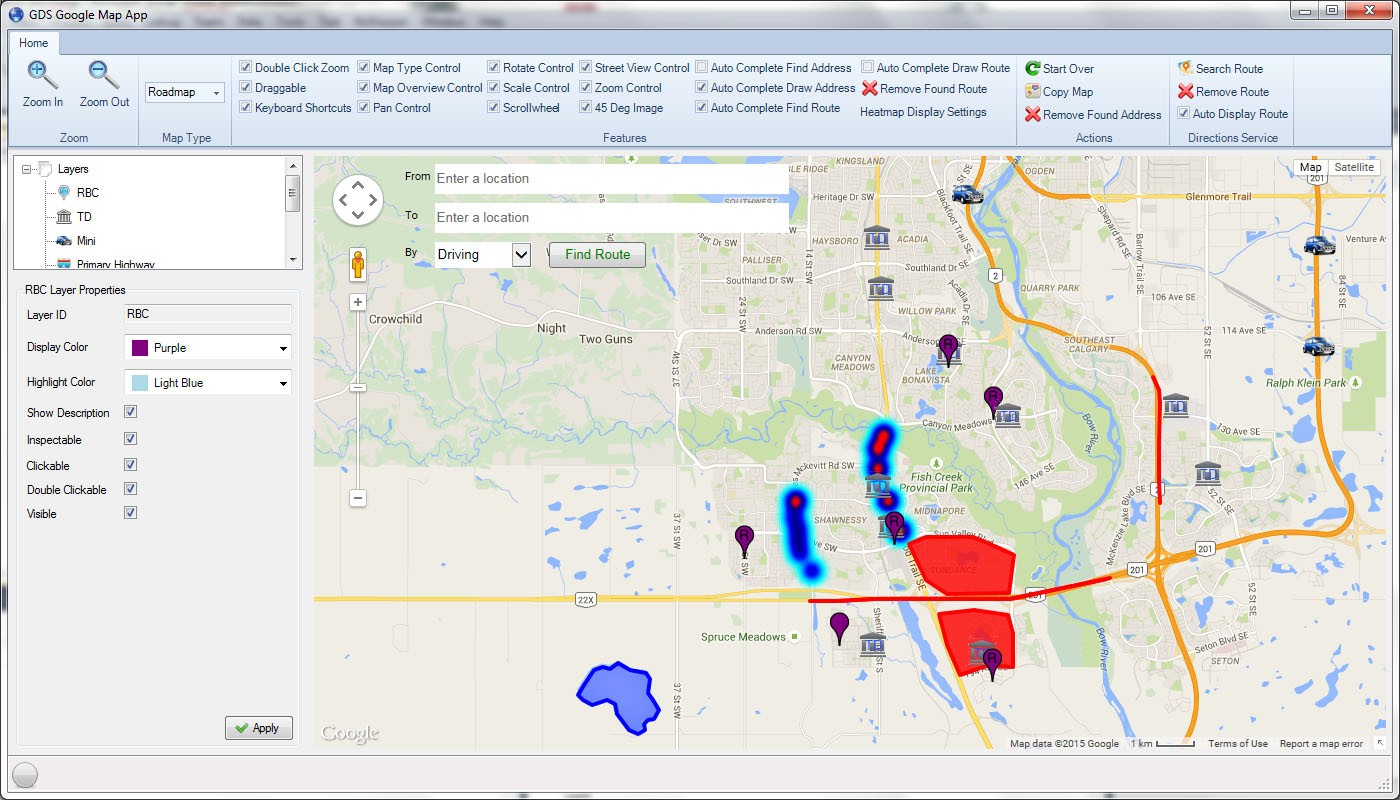Open the Terms of Use link
1400x800 pixels.
click(x=1238, y=744)
